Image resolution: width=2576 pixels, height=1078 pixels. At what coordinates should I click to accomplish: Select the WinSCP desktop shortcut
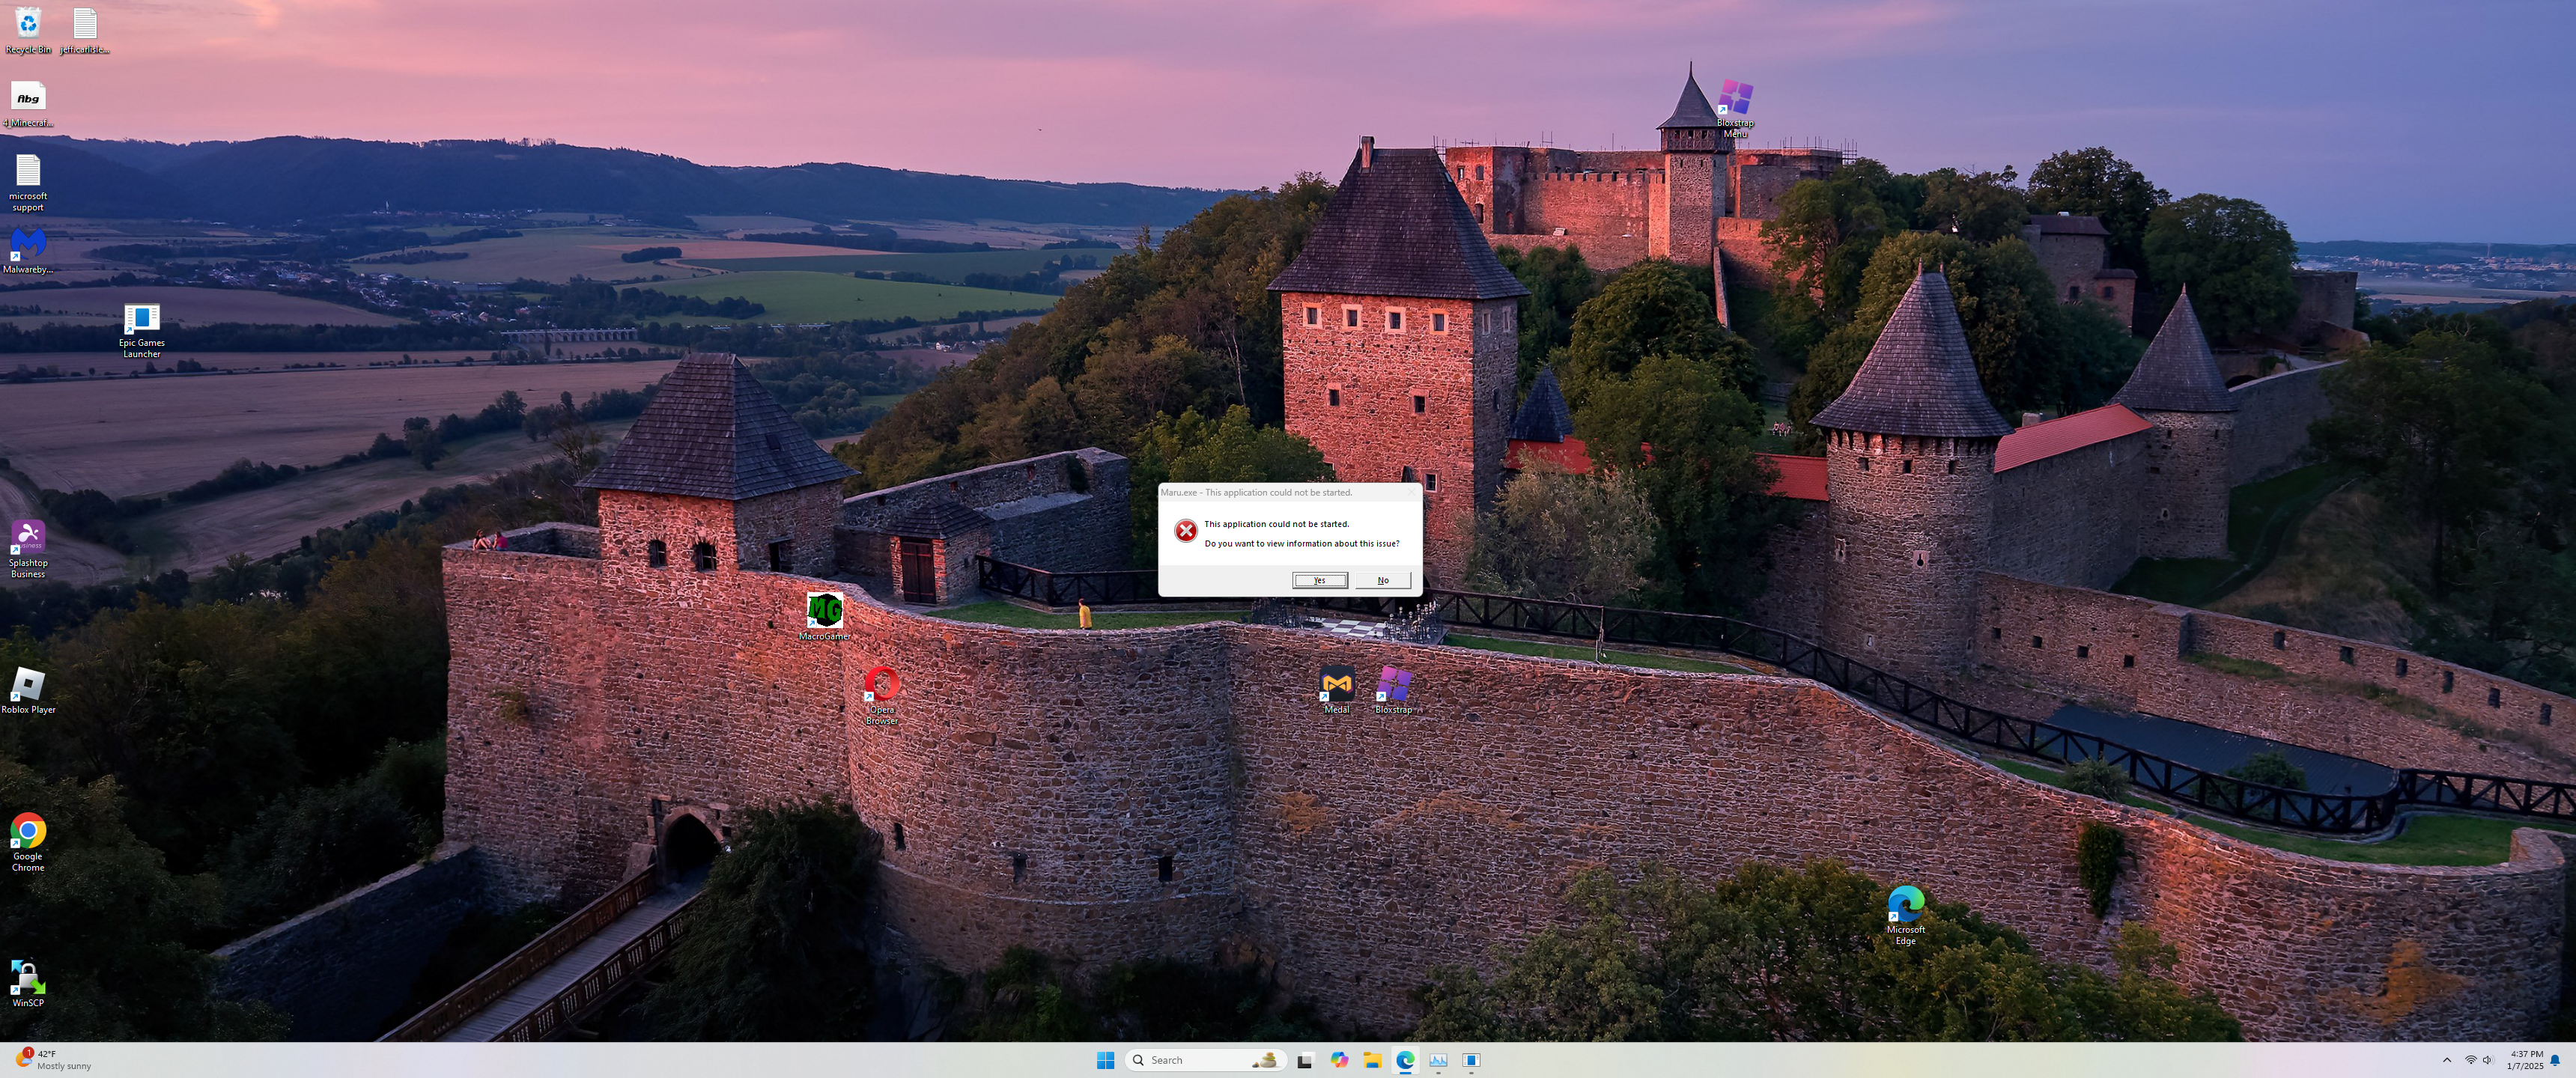pos(28,978)
